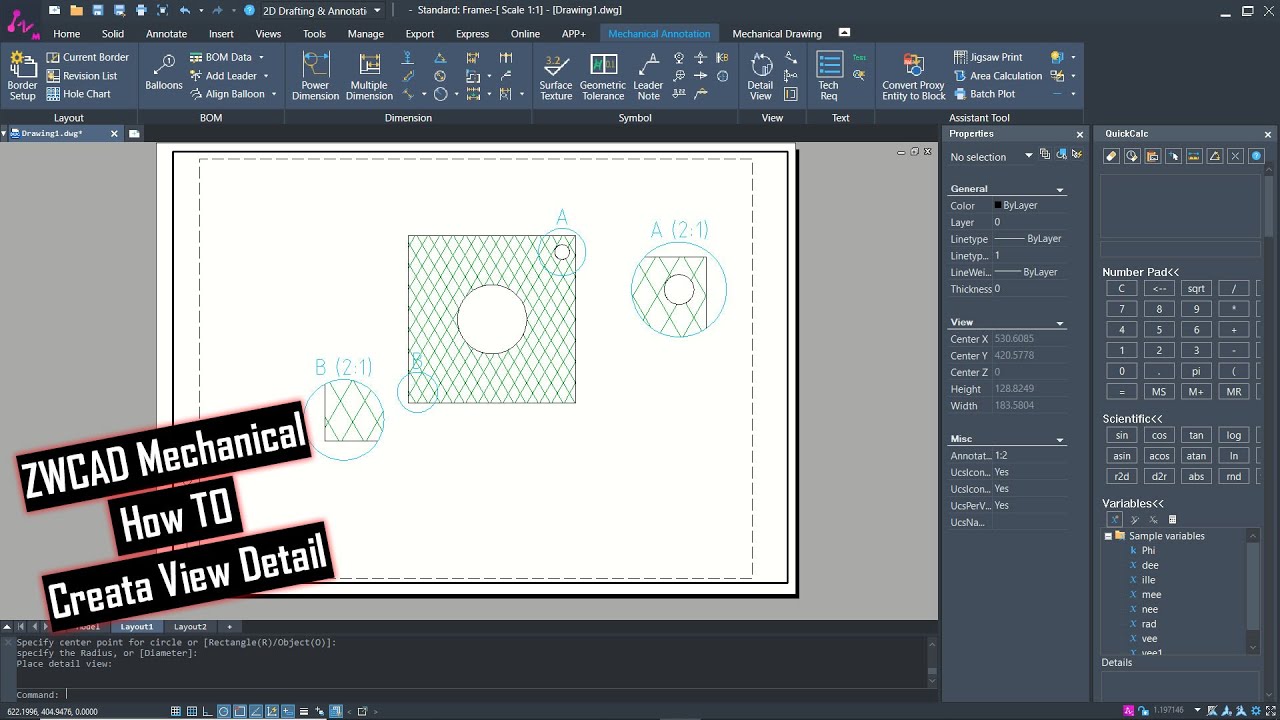Collapse the View section in Properties
1280x720 pixels.
(x=1060, y=323)
